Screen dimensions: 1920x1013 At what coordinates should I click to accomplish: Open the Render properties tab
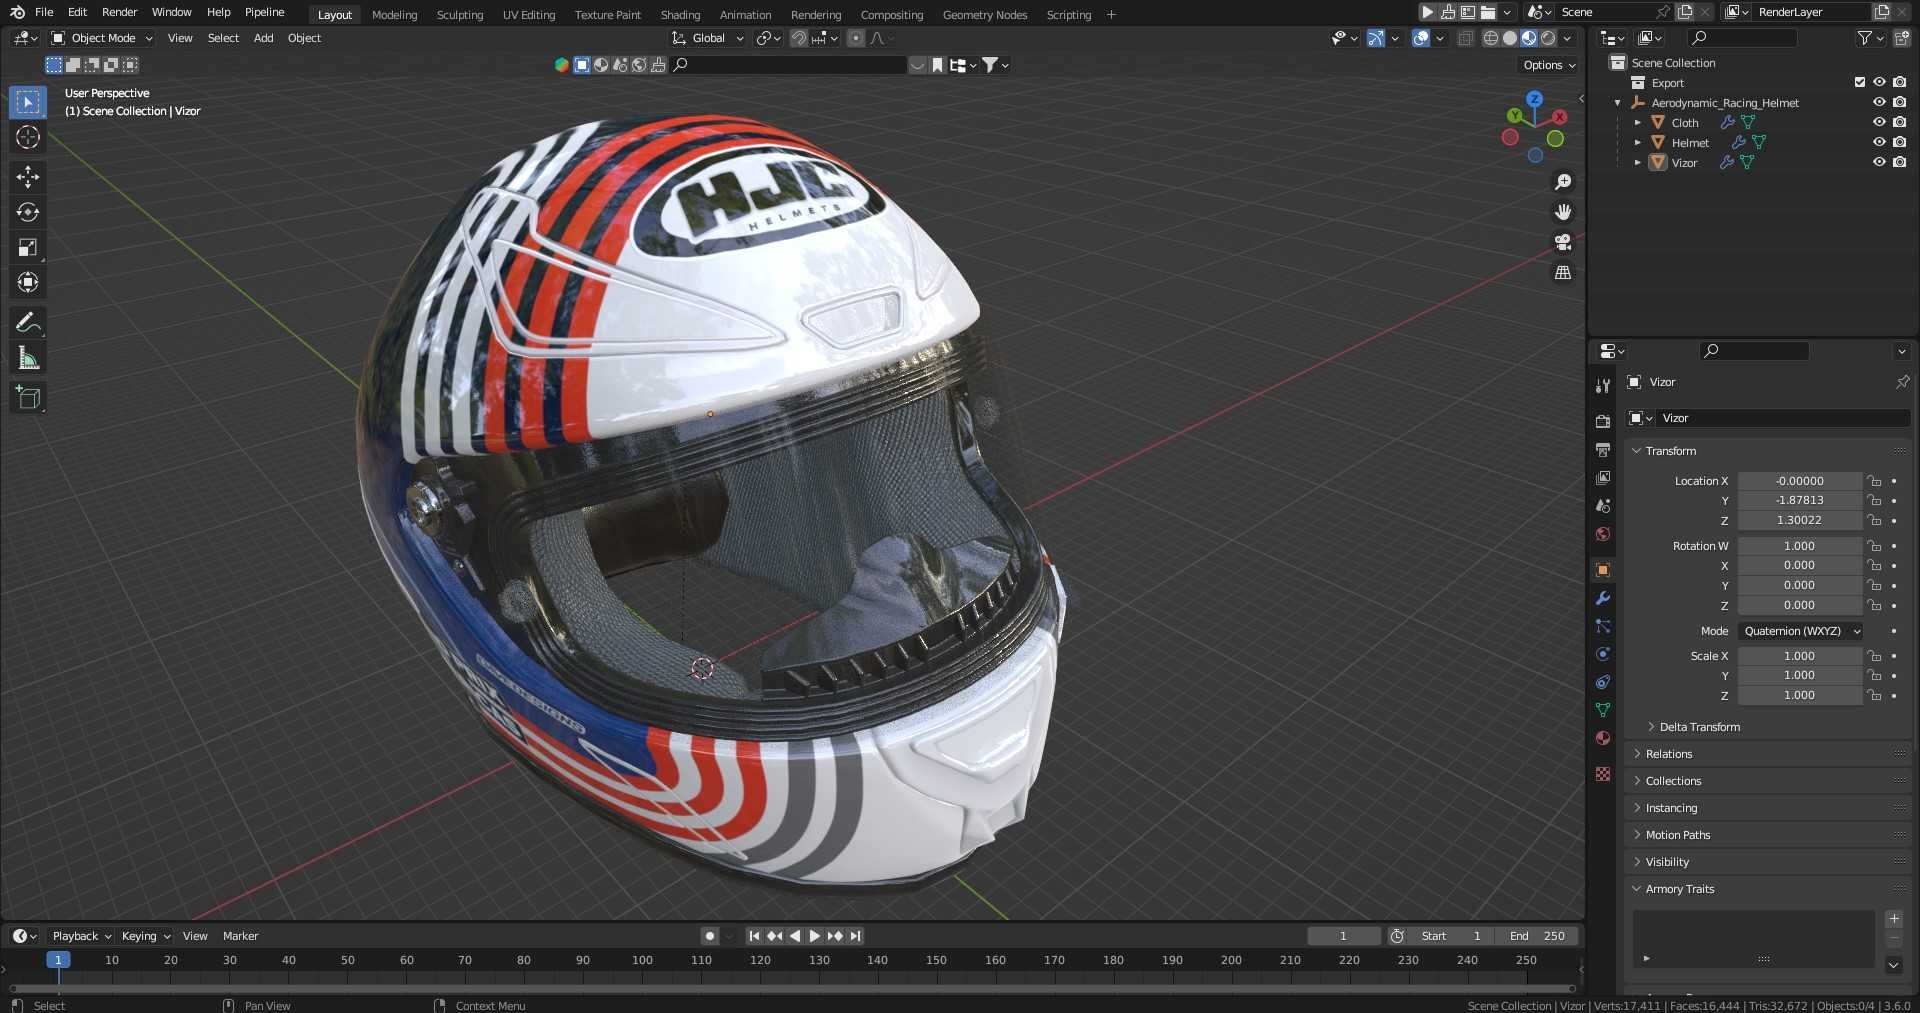1603,422
